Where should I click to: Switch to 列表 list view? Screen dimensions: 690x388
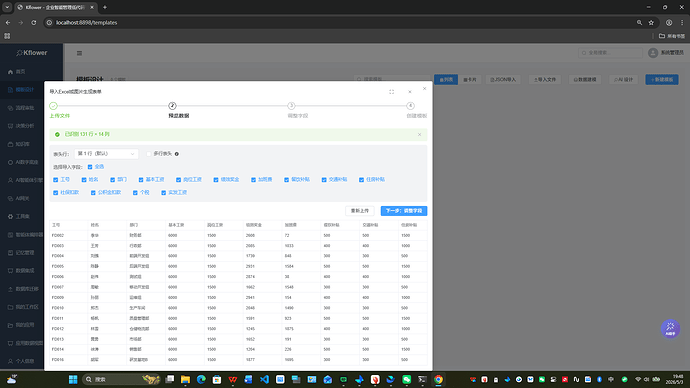446,80
